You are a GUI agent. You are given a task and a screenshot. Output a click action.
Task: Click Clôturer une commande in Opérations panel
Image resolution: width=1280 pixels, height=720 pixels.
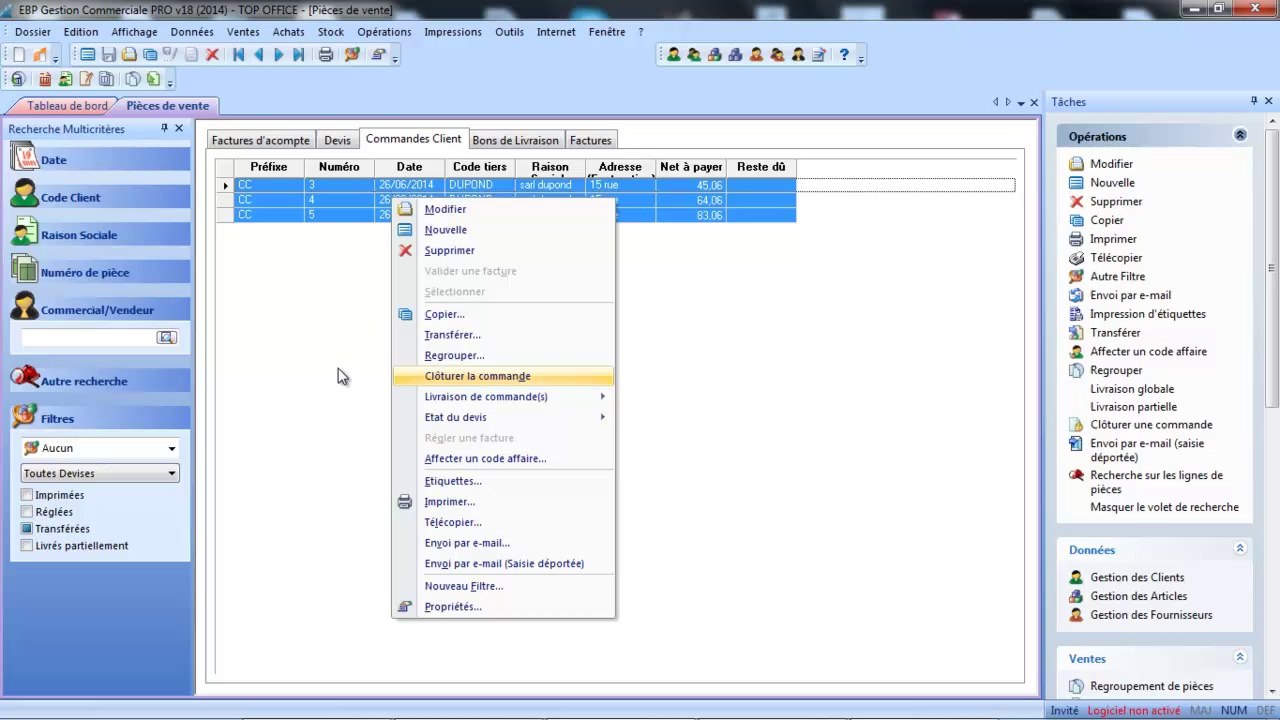(1151, 425)
